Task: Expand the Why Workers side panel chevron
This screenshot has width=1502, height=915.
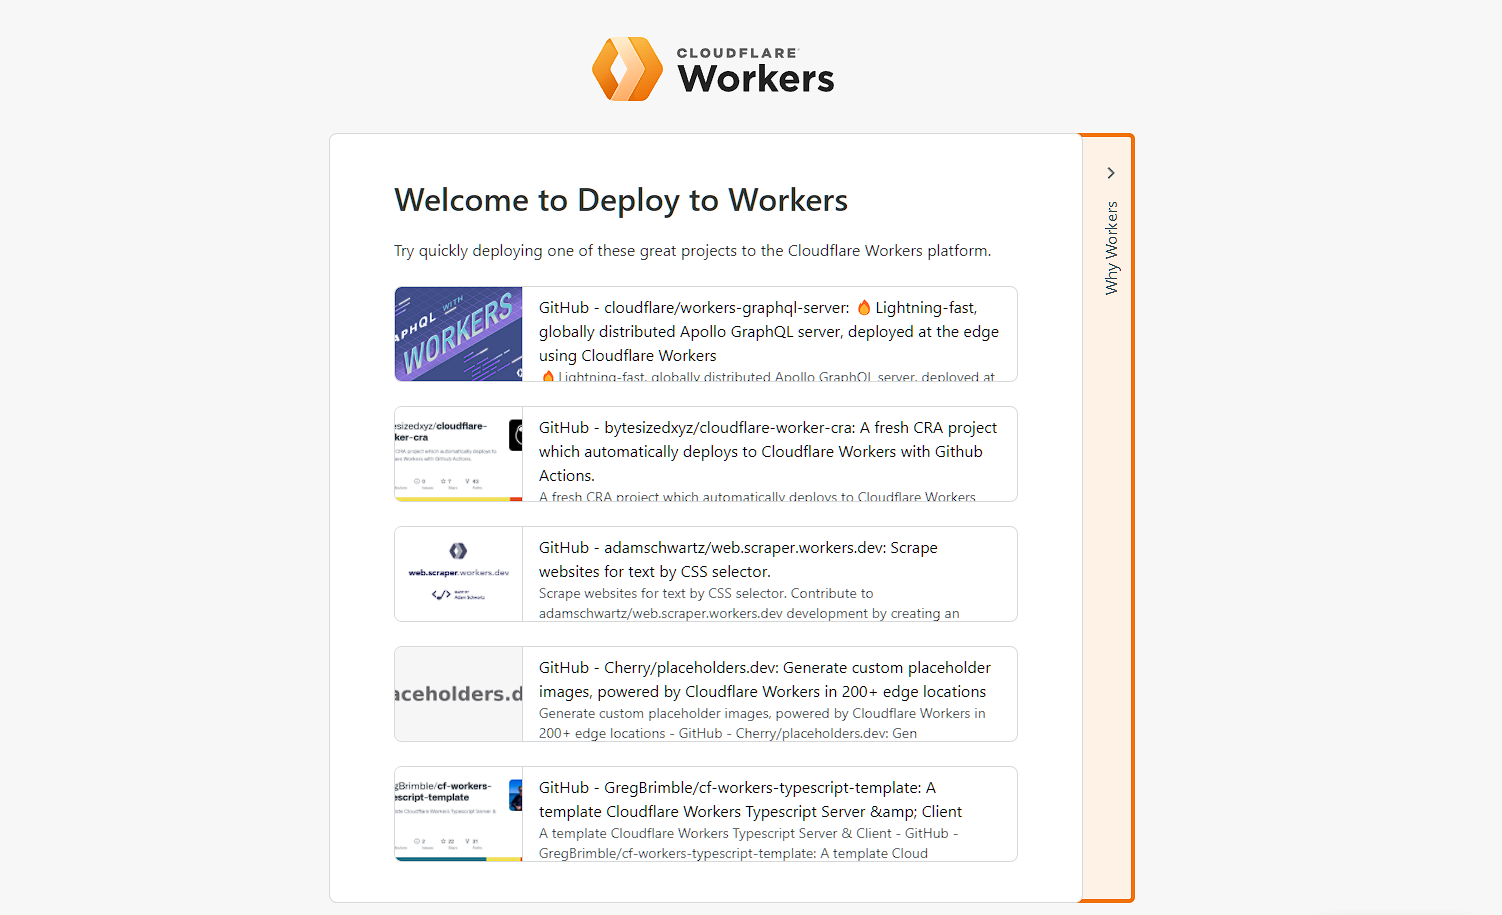Action: pyautogui.click(x=1110, y=173)
